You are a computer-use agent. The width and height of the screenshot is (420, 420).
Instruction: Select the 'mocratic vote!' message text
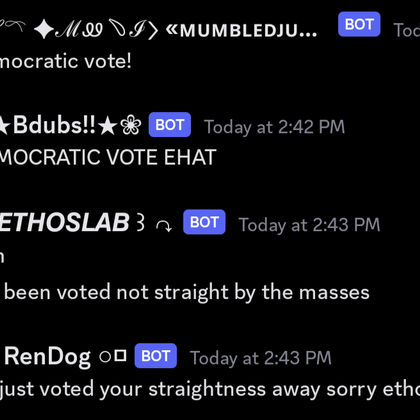66,61
